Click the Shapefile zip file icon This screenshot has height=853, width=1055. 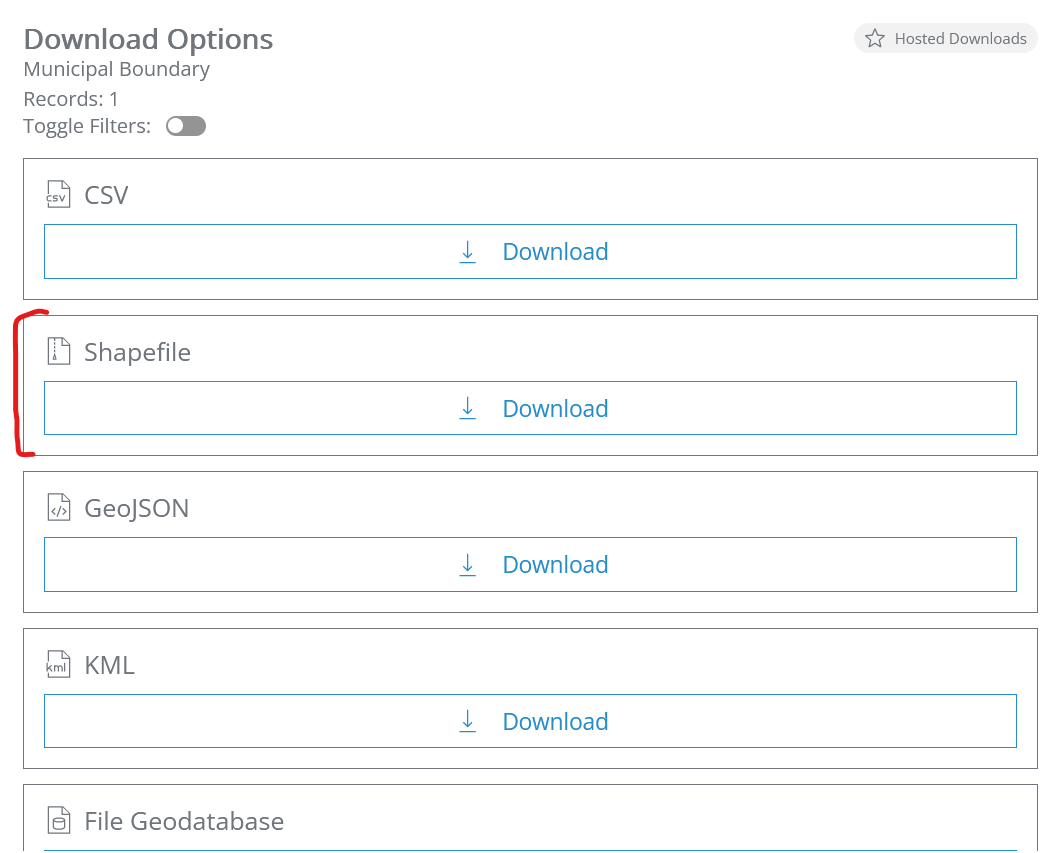point(59,351)
